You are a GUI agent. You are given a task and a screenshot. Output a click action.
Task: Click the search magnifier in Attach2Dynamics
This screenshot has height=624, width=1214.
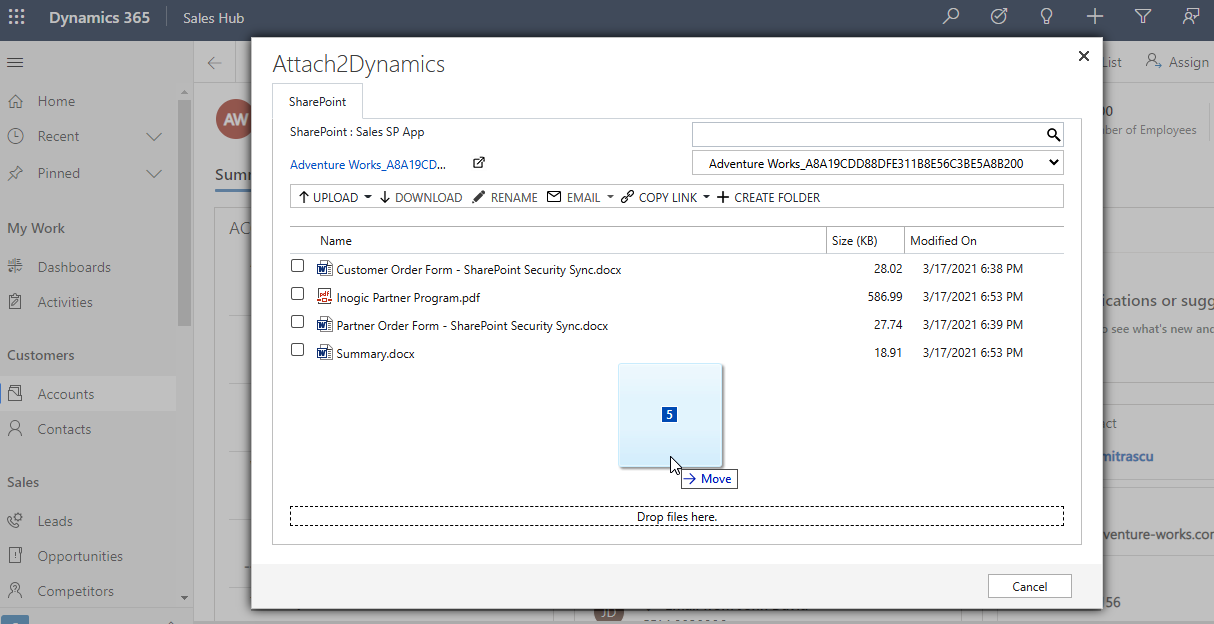pyautogui.click(x=1053, y=135)
